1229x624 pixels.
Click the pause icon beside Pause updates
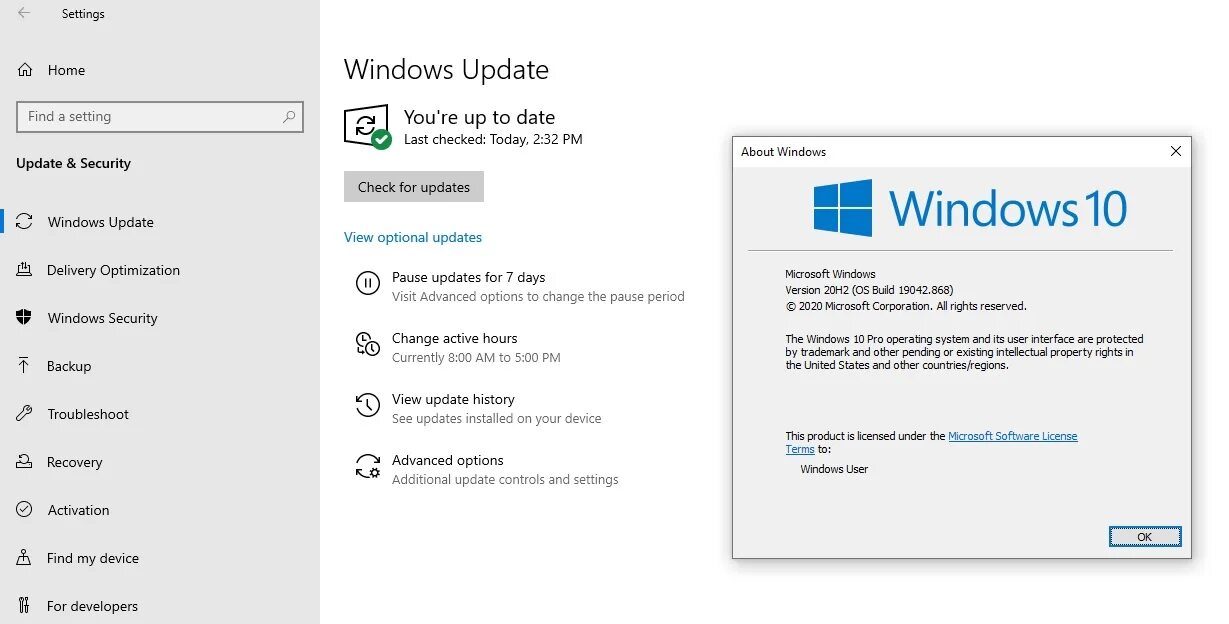click(368, 284)
